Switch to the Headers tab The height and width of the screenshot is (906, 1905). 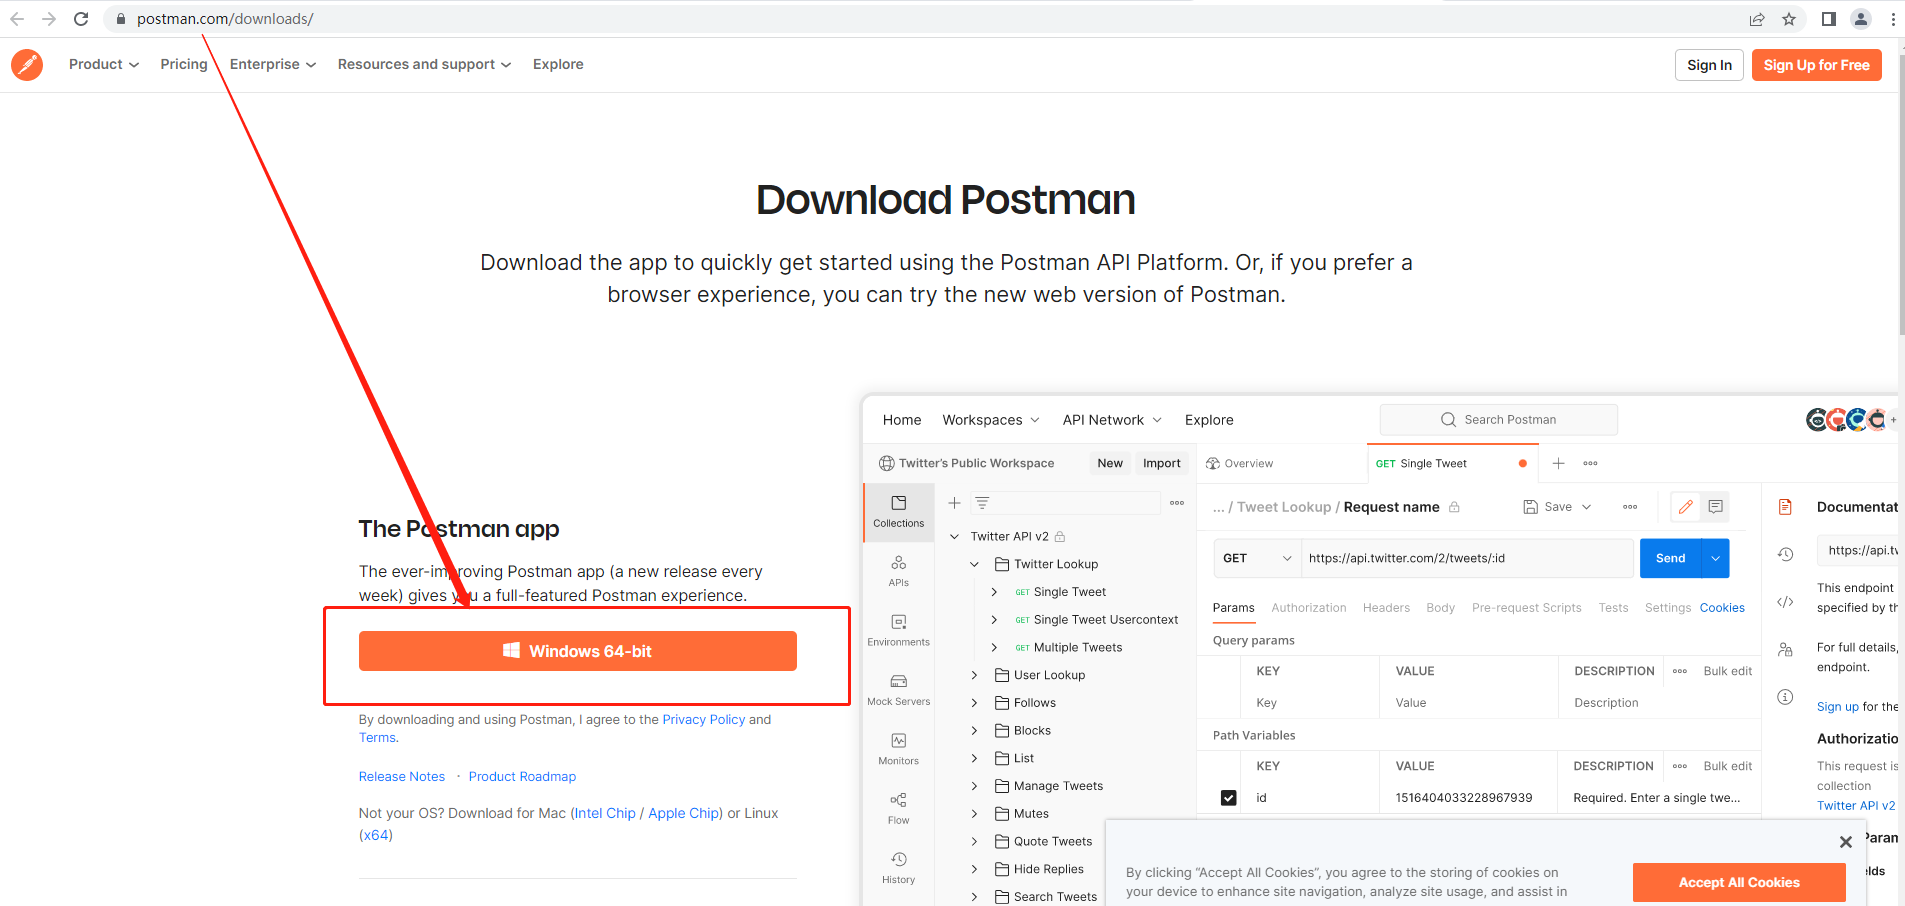(1386, 608)
